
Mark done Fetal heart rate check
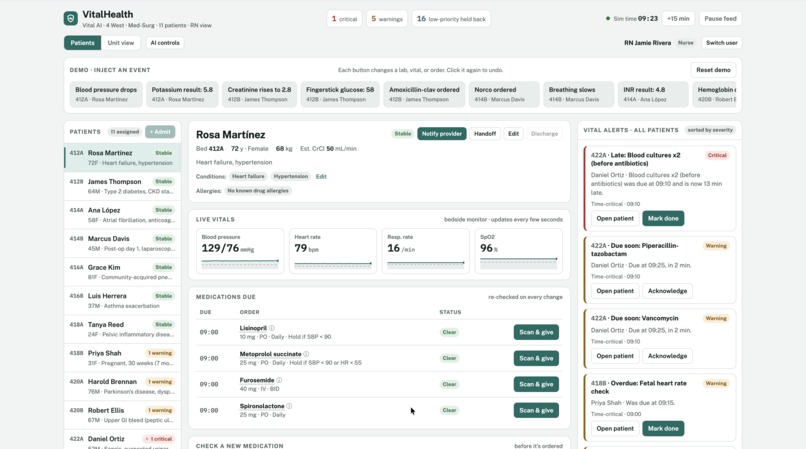point(663,428)
